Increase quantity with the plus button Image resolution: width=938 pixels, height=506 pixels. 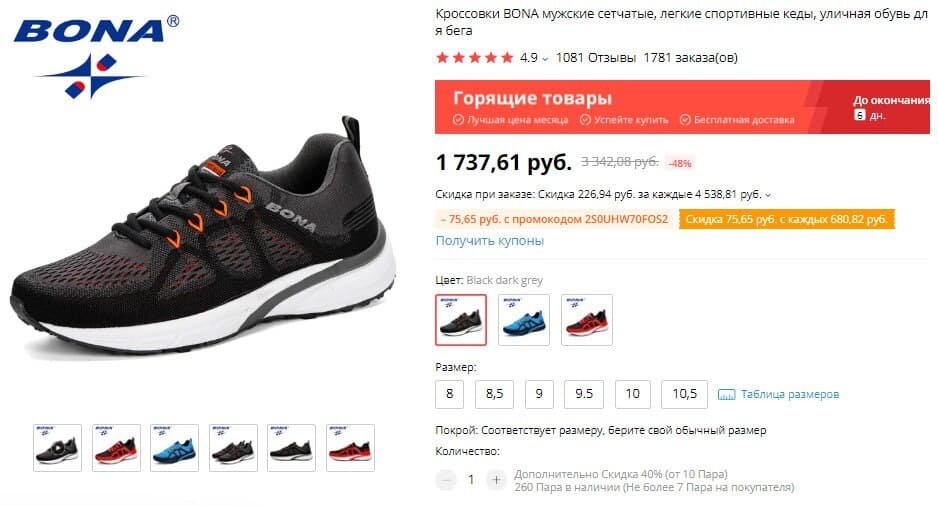click(496, 480)
